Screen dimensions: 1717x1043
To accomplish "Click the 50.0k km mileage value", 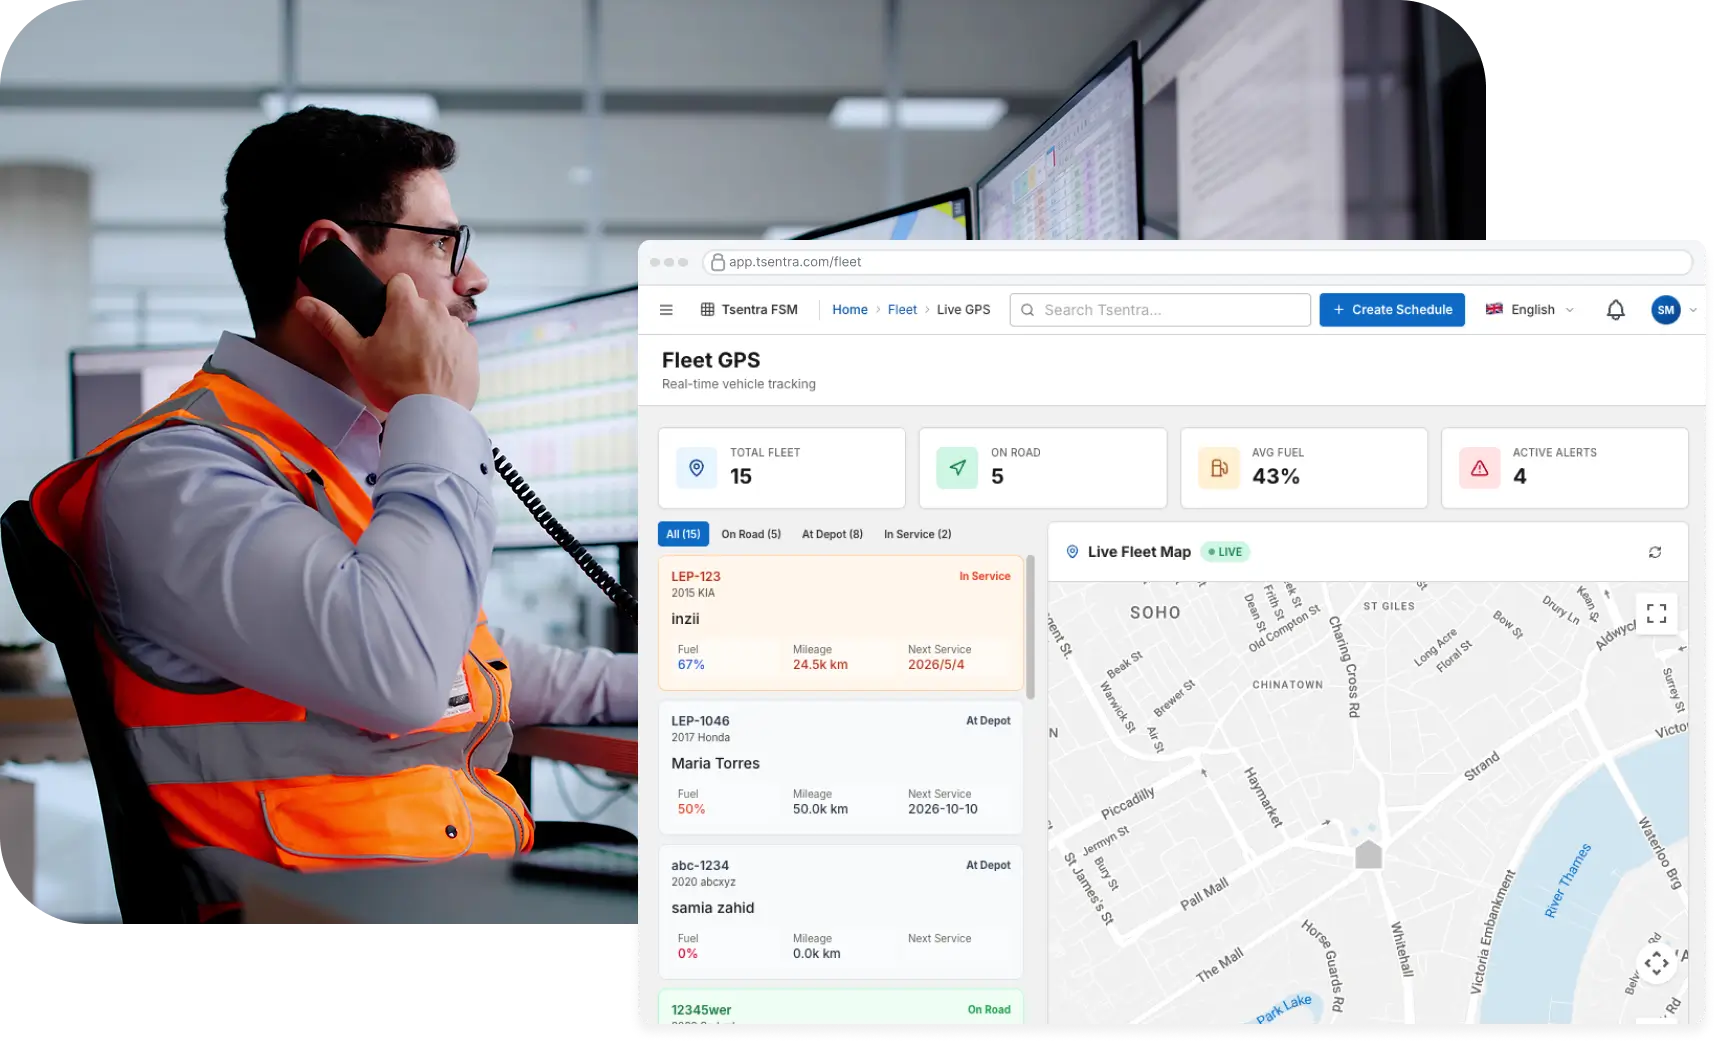I will pos(820,809).
